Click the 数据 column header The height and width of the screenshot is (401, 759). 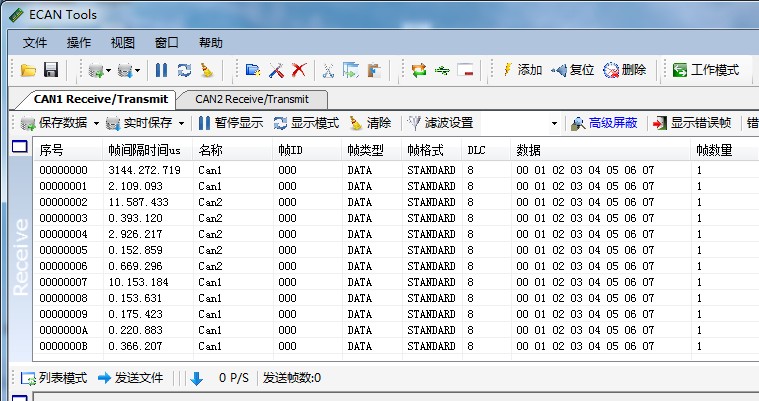tap(601, 150)
